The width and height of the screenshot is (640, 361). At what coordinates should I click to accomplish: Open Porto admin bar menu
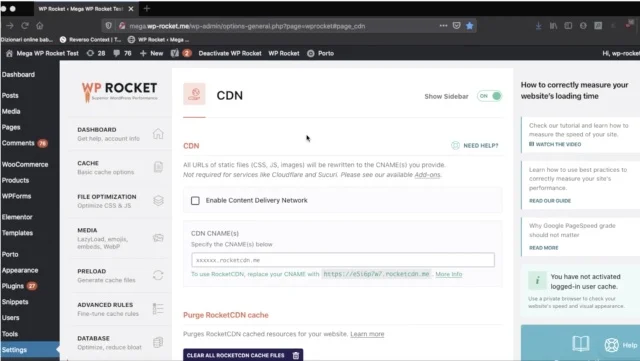(320, 53)
